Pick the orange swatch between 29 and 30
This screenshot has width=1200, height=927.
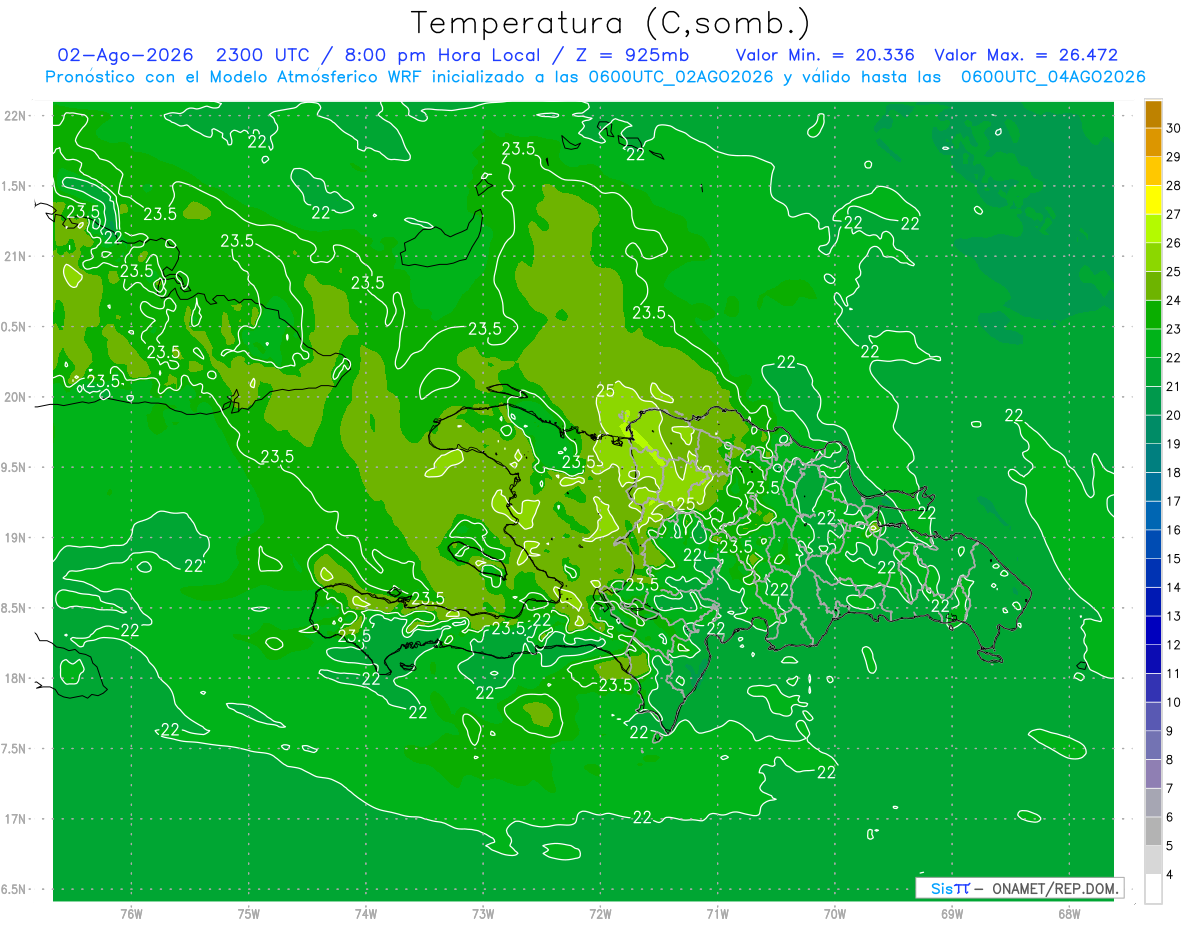click(1153, 142)
